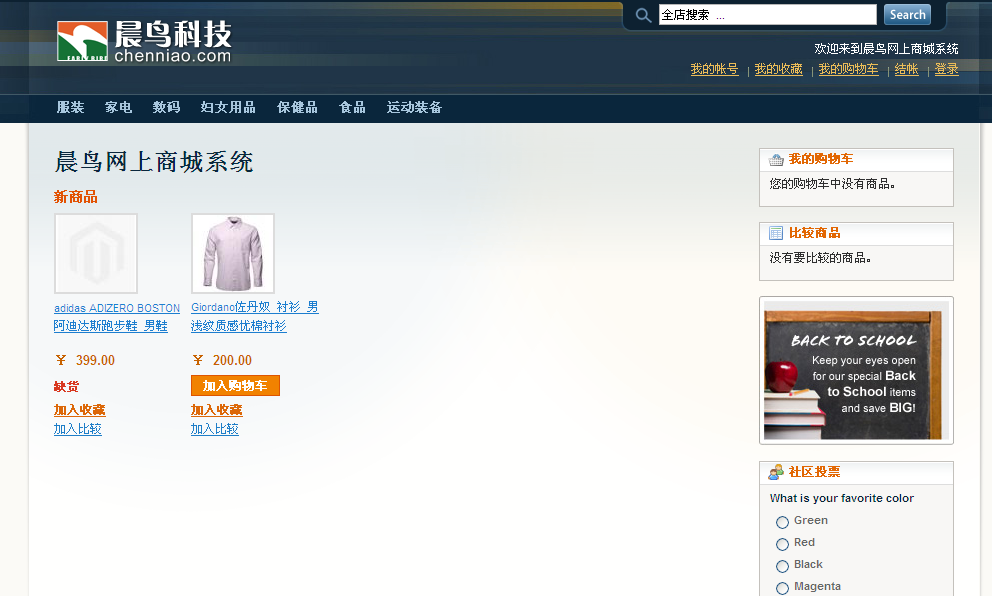Click the magnifying glass search icon

coord(643,15)
